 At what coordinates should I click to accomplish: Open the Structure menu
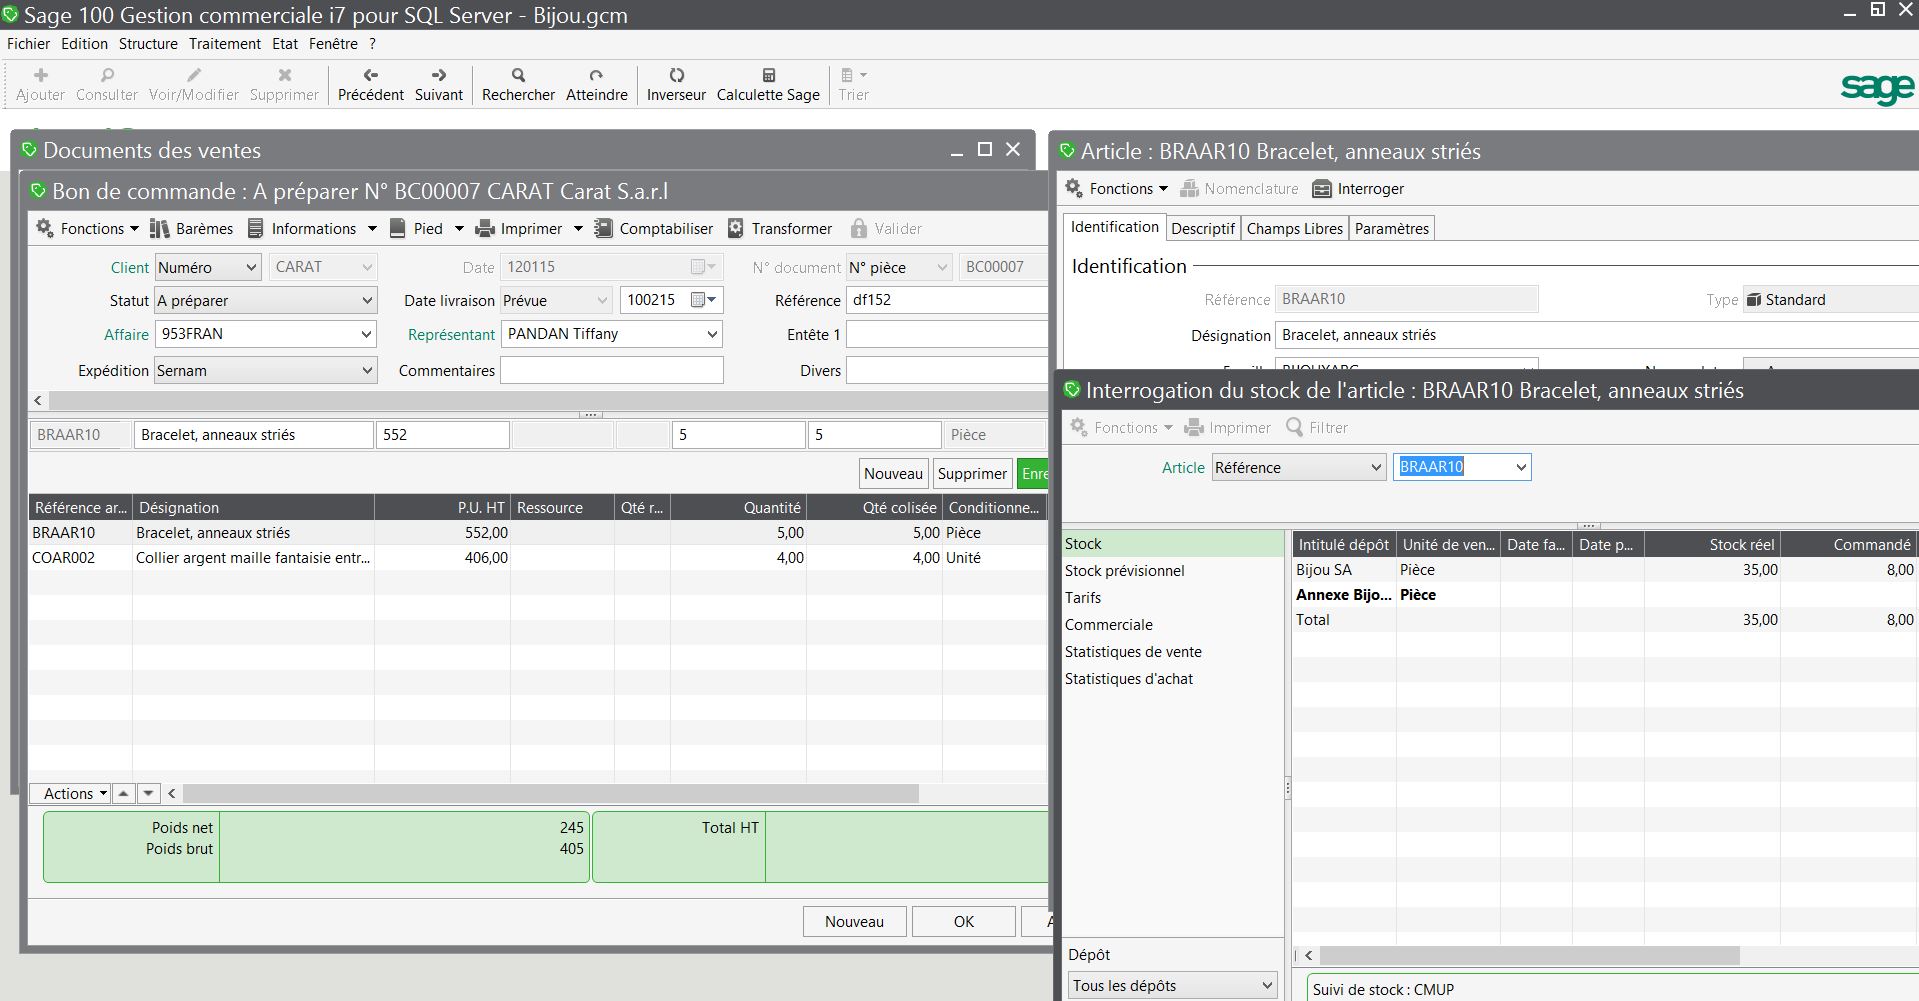click(x=148, y=44)
